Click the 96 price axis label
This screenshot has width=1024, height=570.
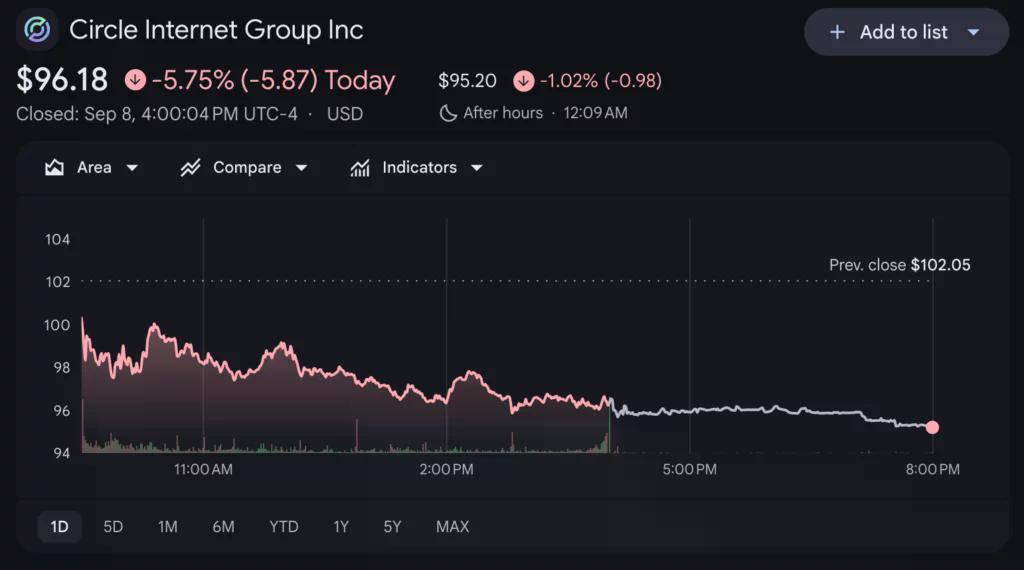pyautogui.click(x=61, y=411)
